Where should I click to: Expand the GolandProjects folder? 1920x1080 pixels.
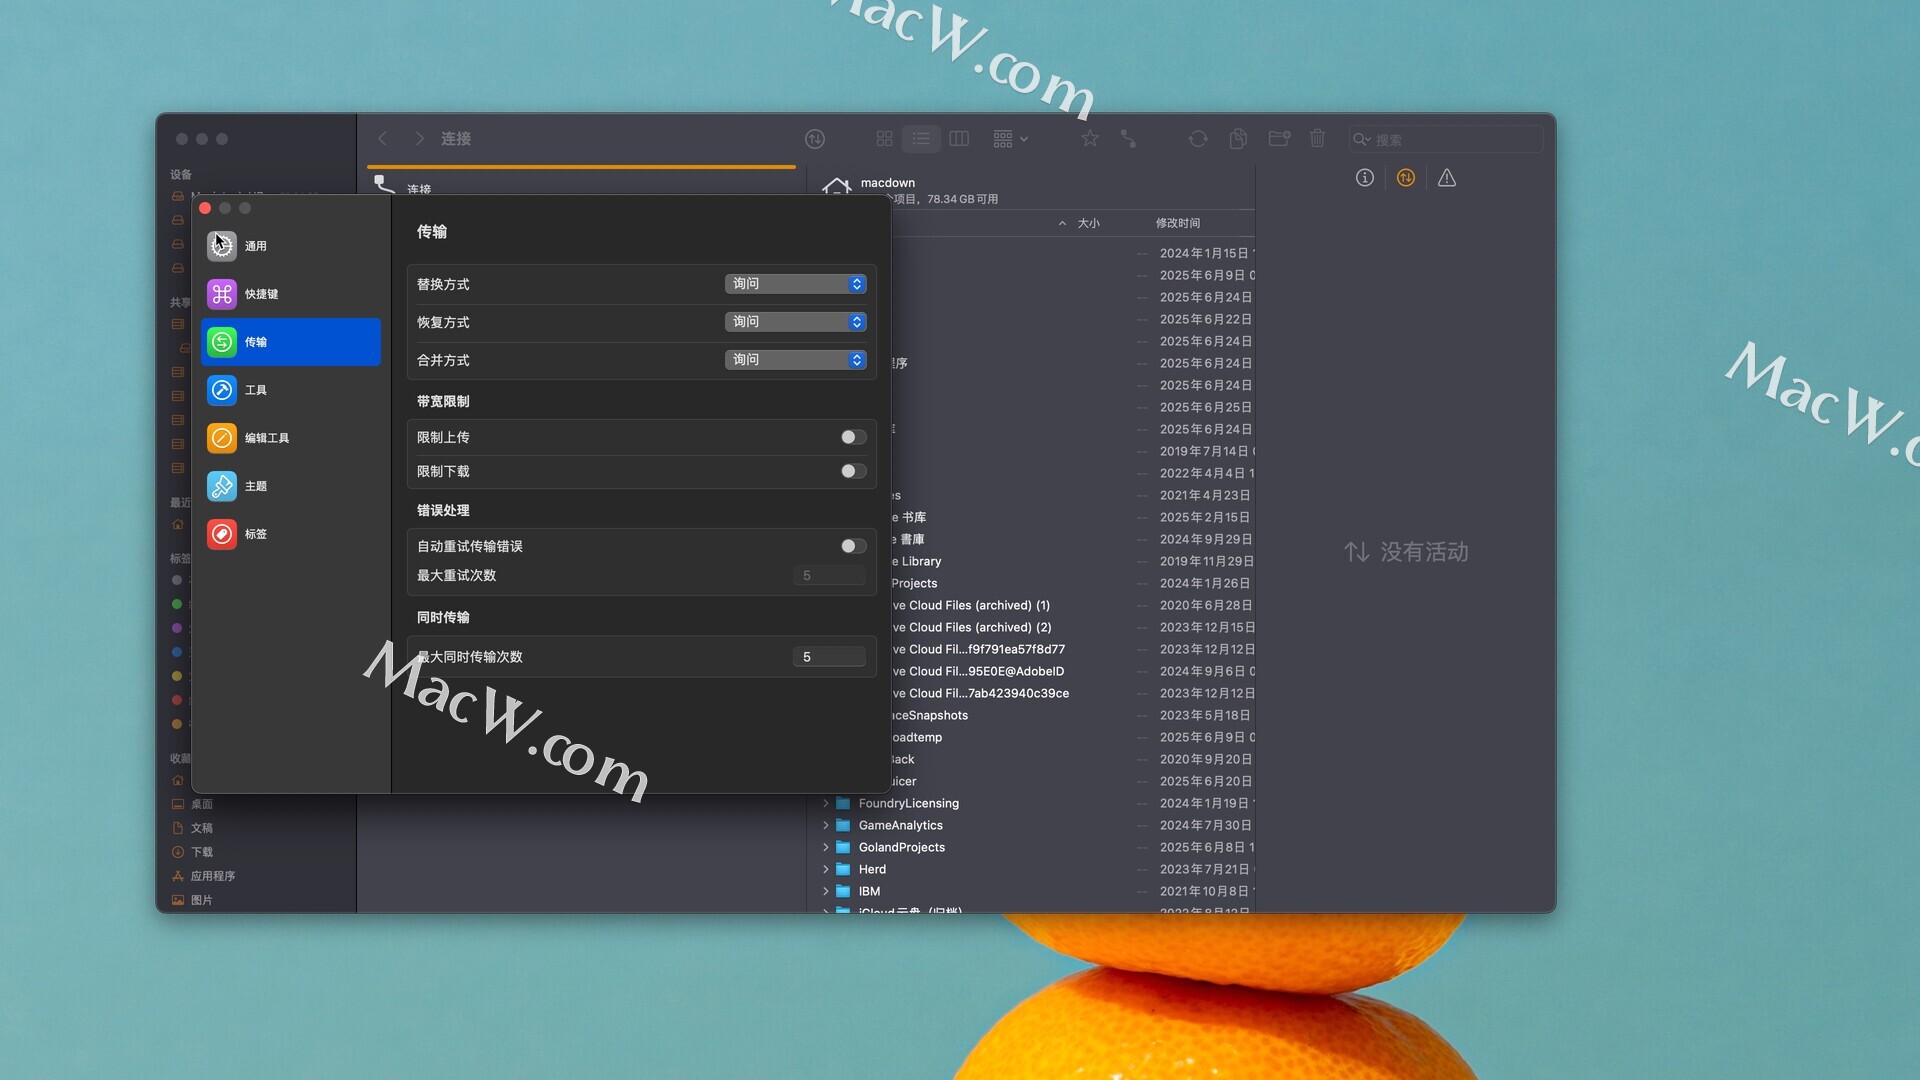[x=826, y=847]
